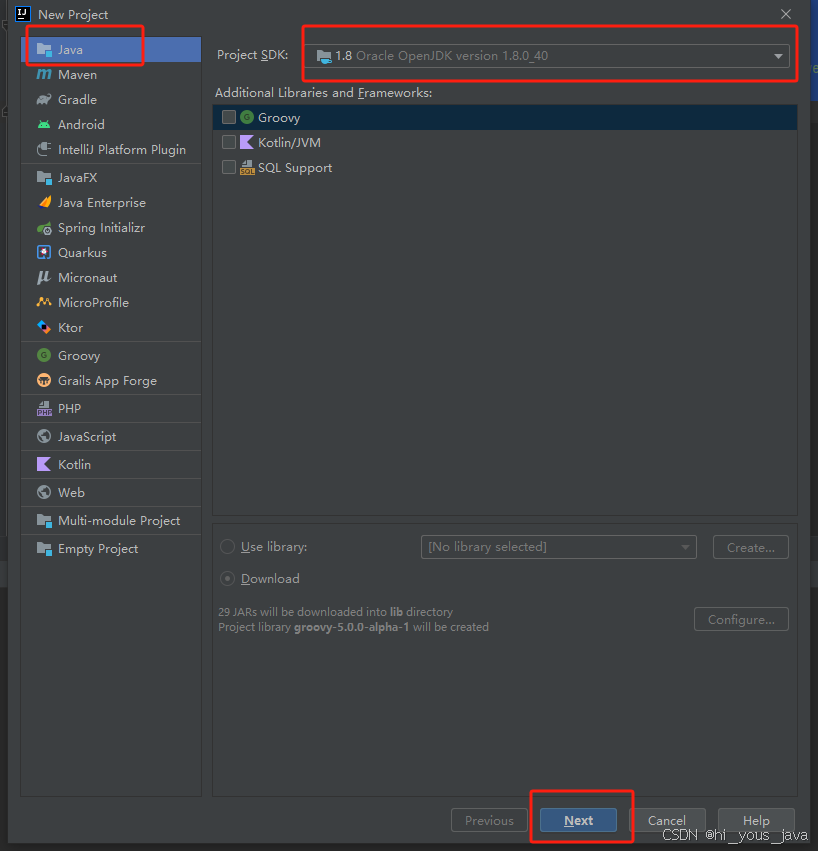This screenshot has width=818, height=851.
Task: Close the New Project dialog
Action: (785, 14)
